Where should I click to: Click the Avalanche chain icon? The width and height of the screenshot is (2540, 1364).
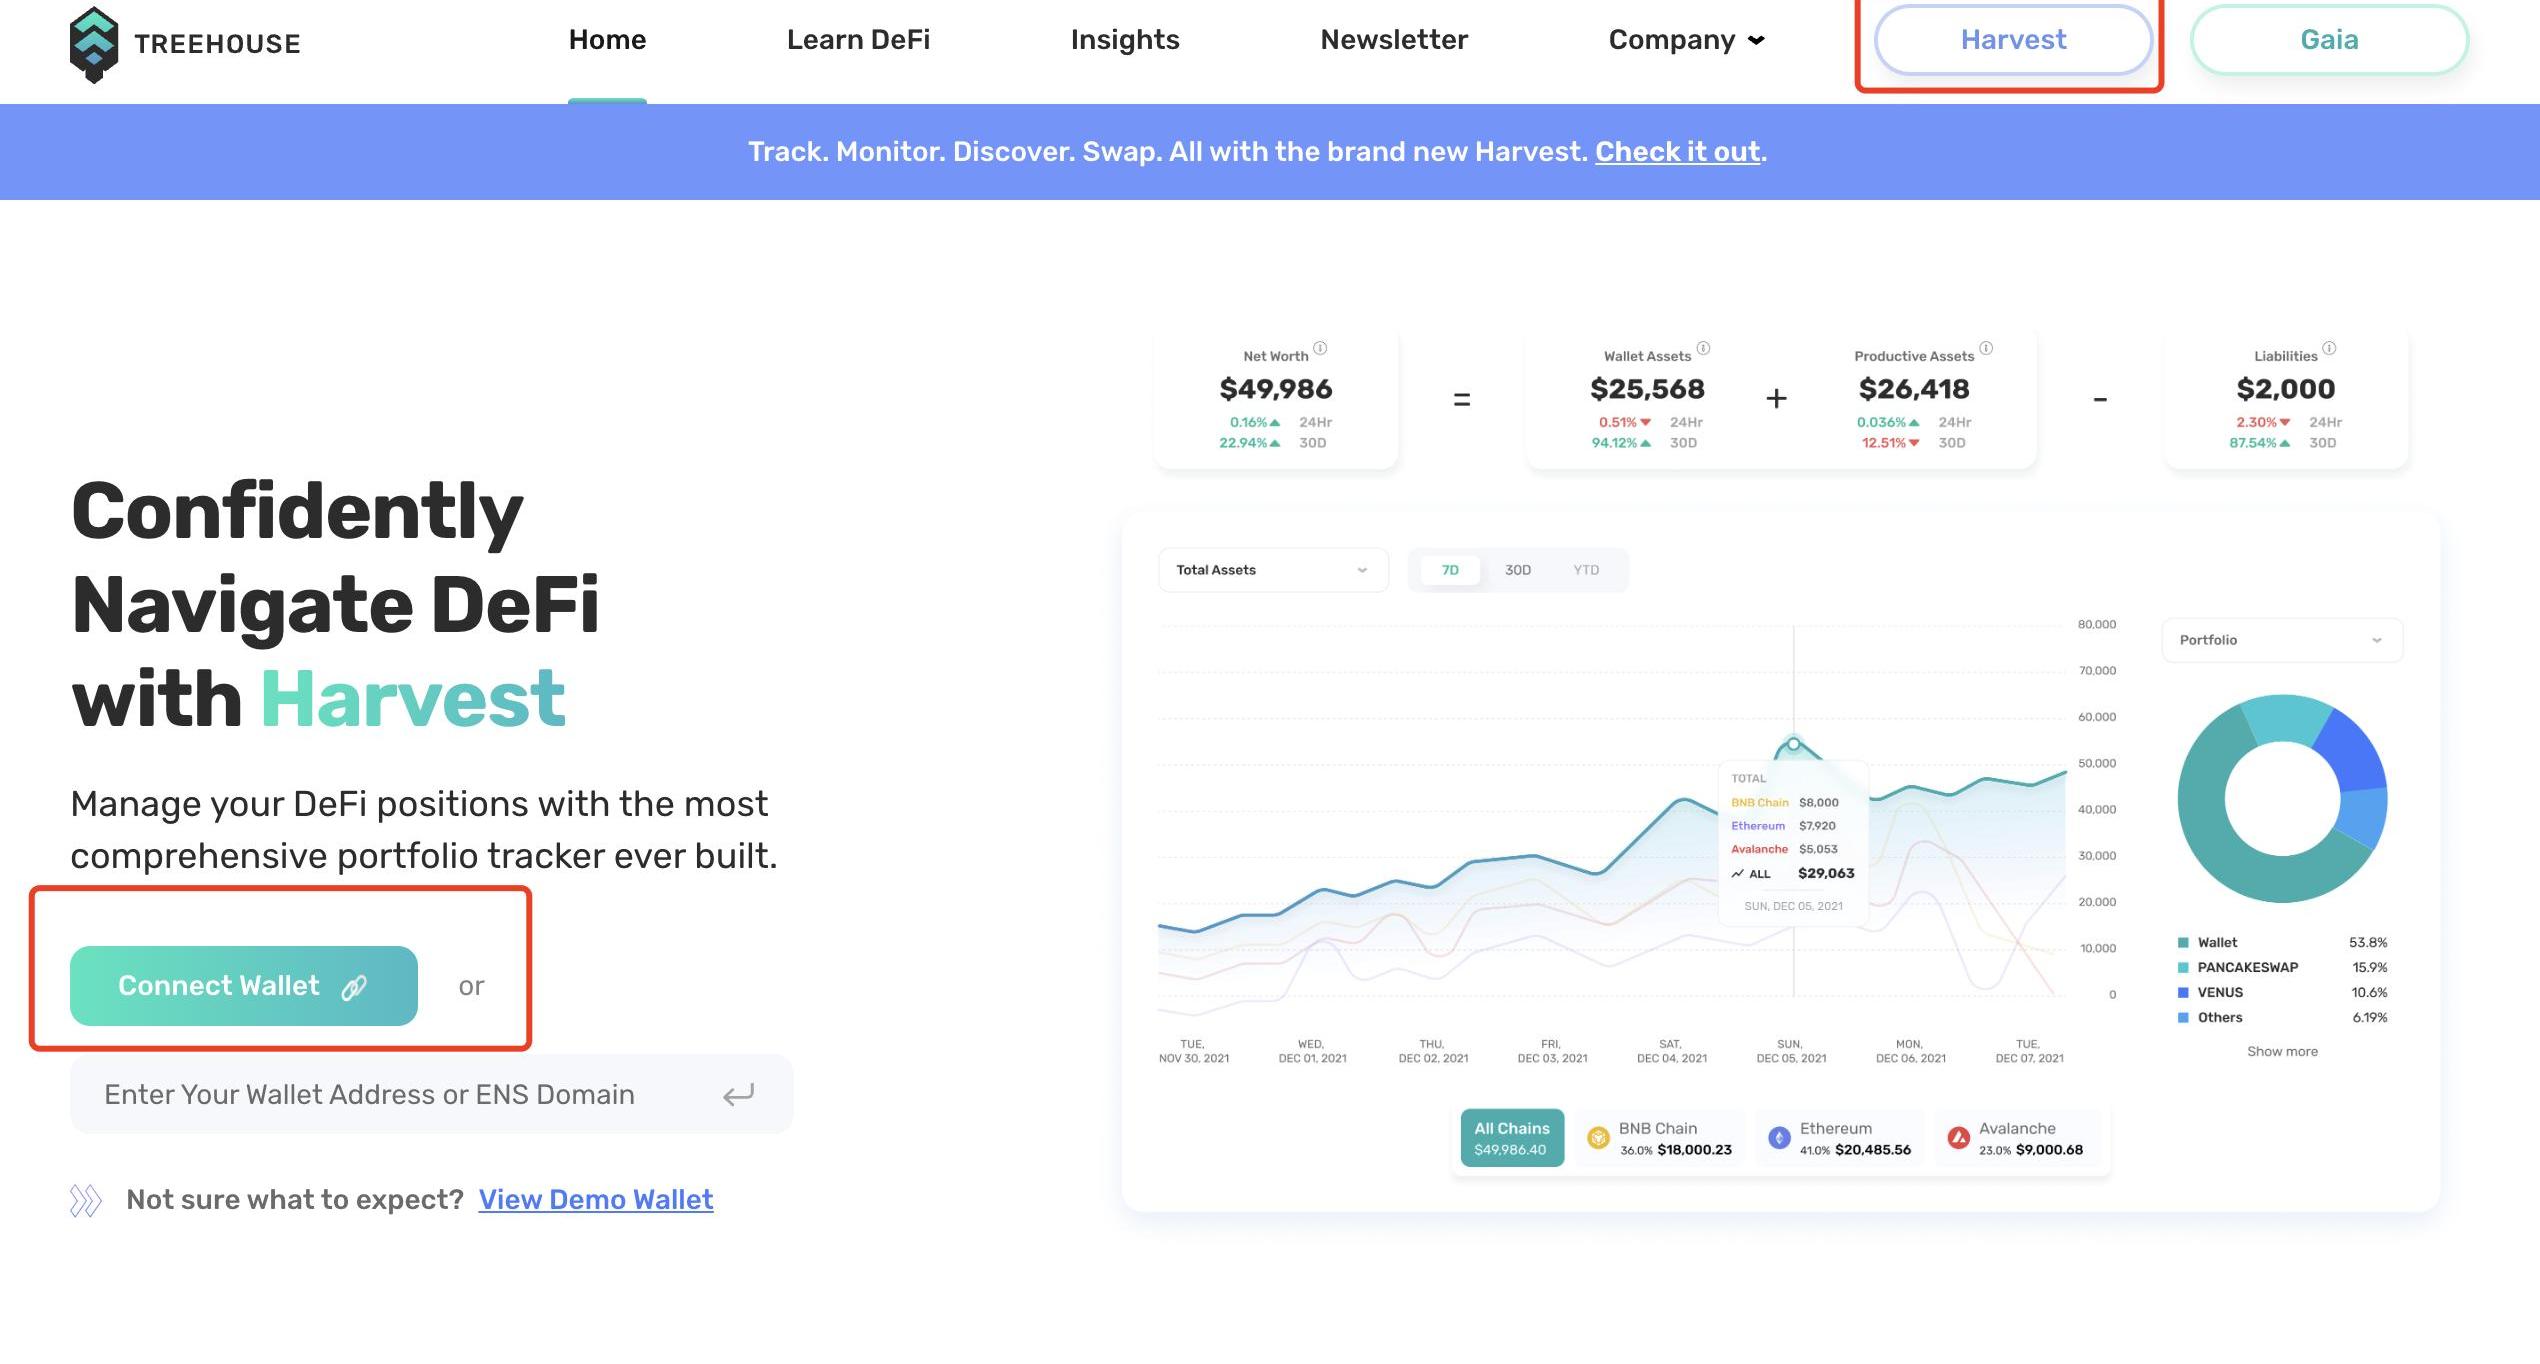(x=1959, y=1138)
